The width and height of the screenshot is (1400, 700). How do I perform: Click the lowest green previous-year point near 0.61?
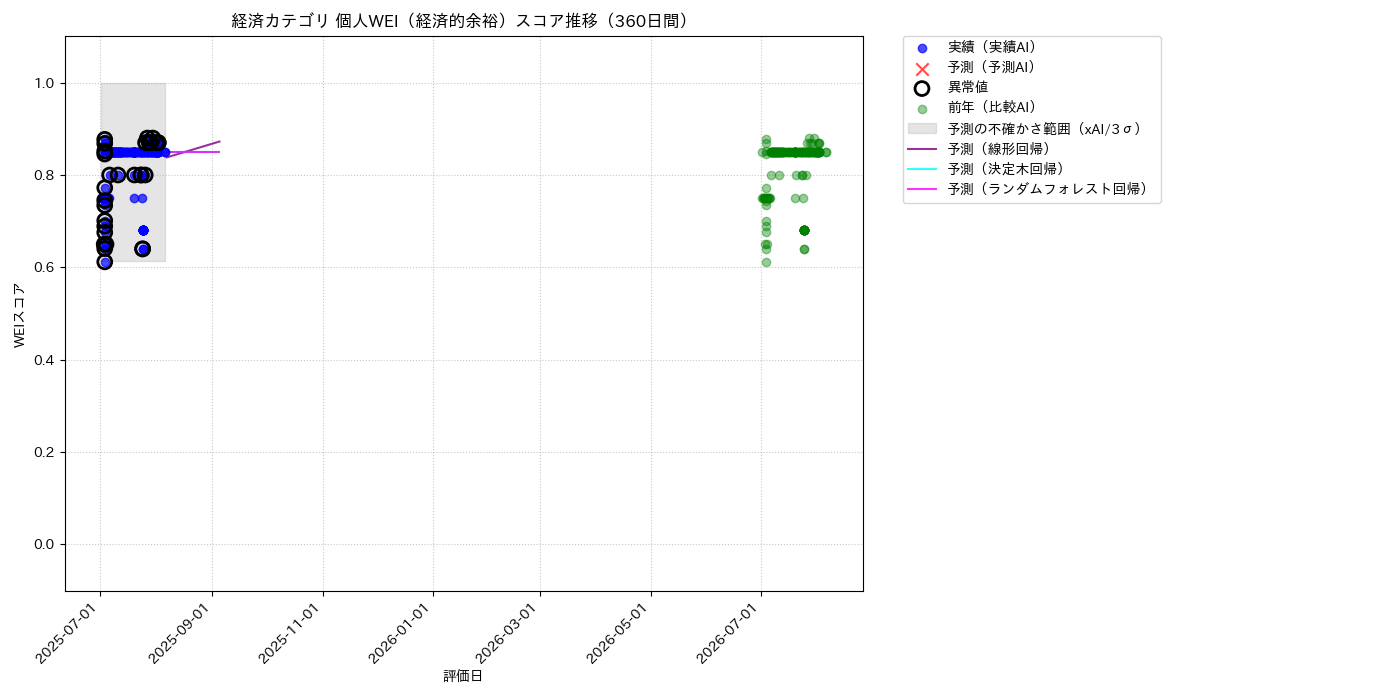[766, 262]
